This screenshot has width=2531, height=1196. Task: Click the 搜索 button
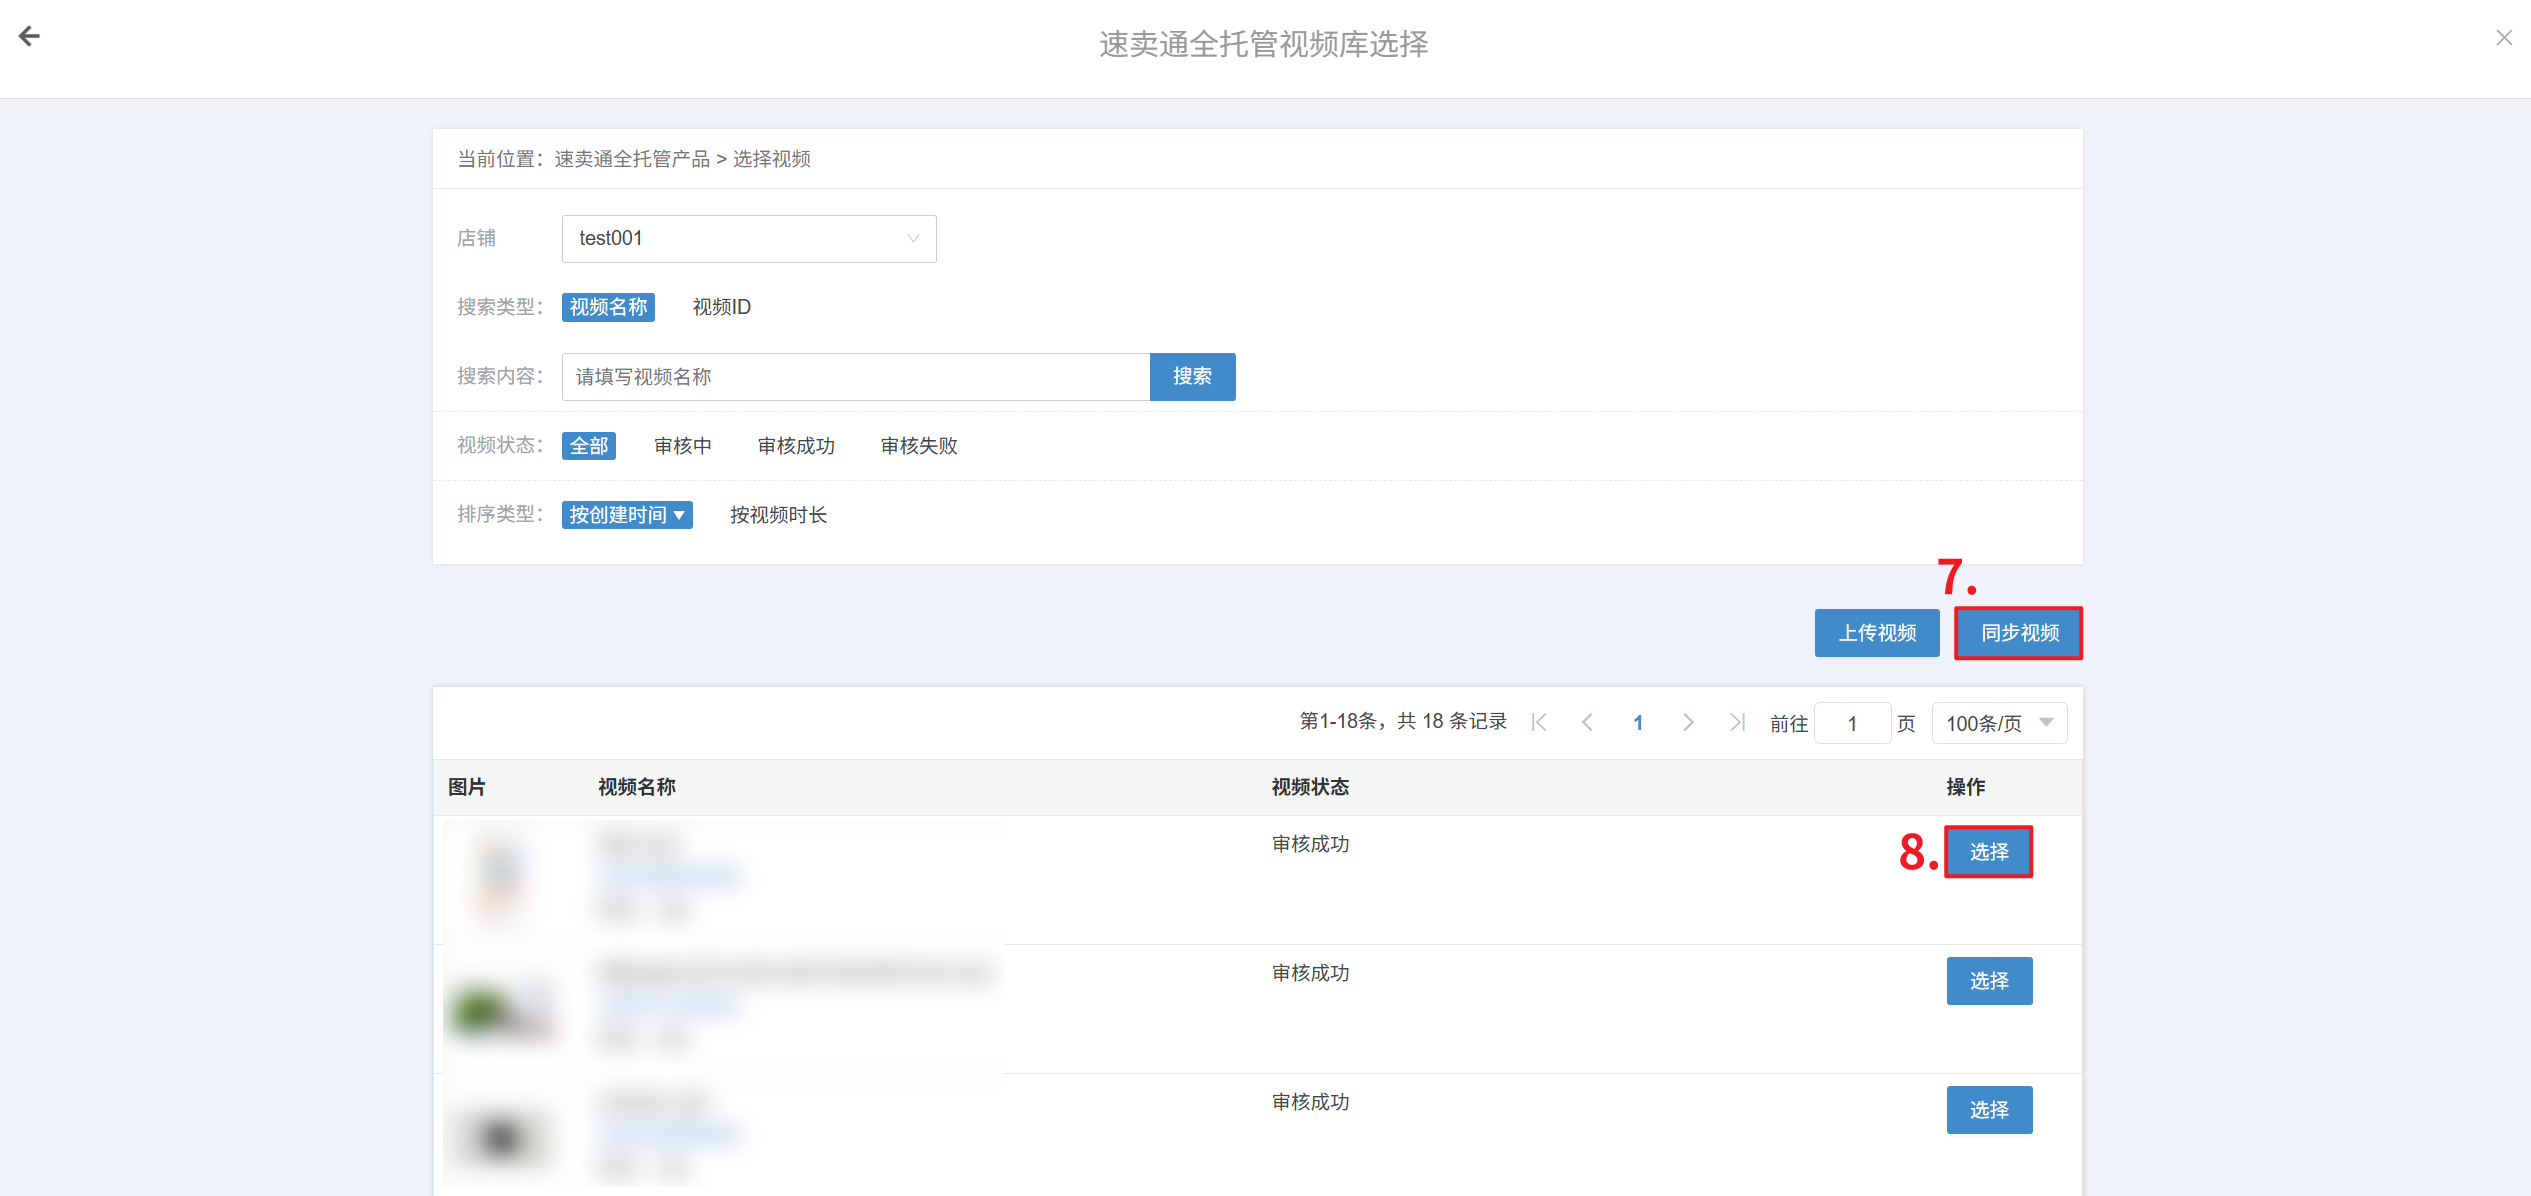coord(1192,377)
